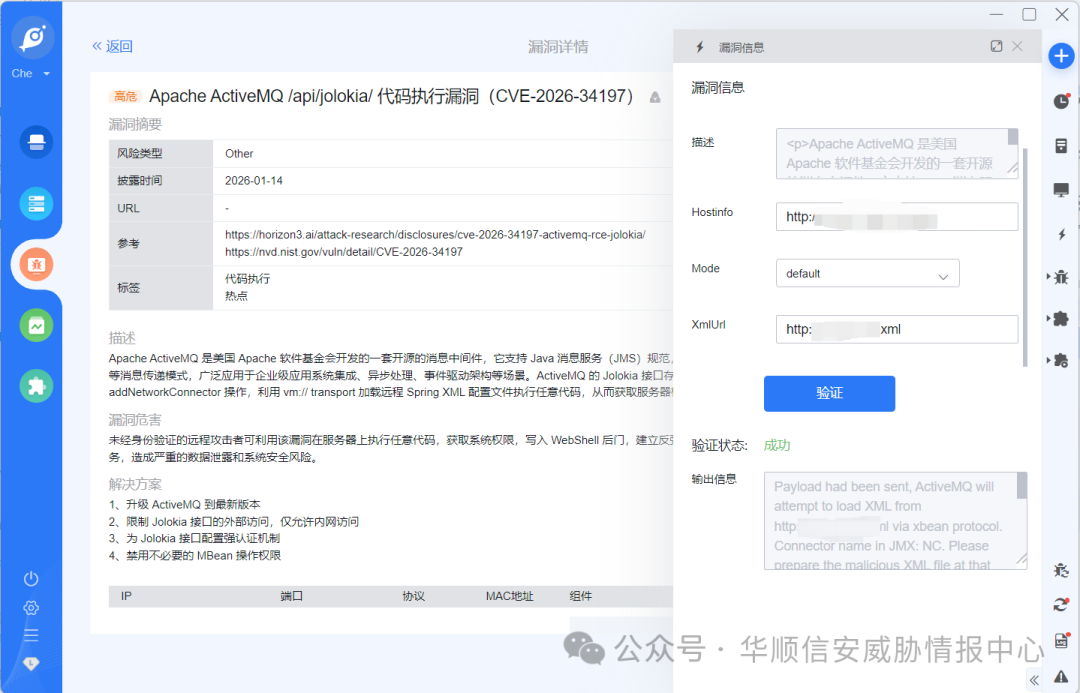Screen dimensions: 1080x693
Task: Click the blue 验证 button
Action: [x=829, y=393]
